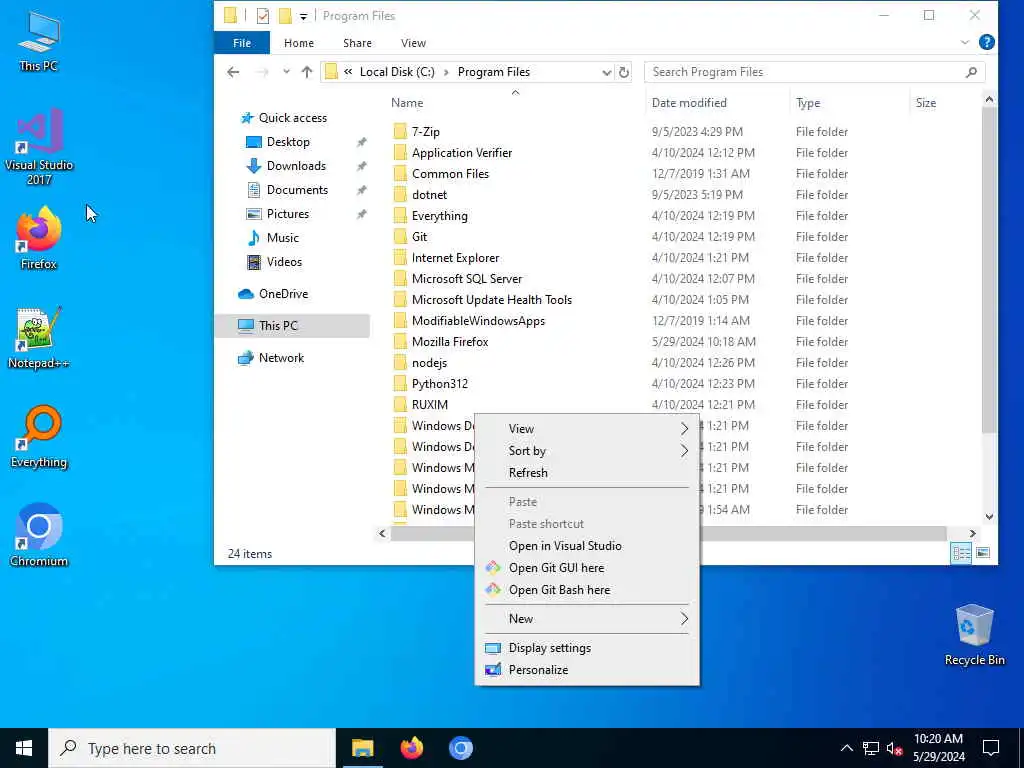
Task: Sort by the Date modified column header
Action: [x=689, y=103]
